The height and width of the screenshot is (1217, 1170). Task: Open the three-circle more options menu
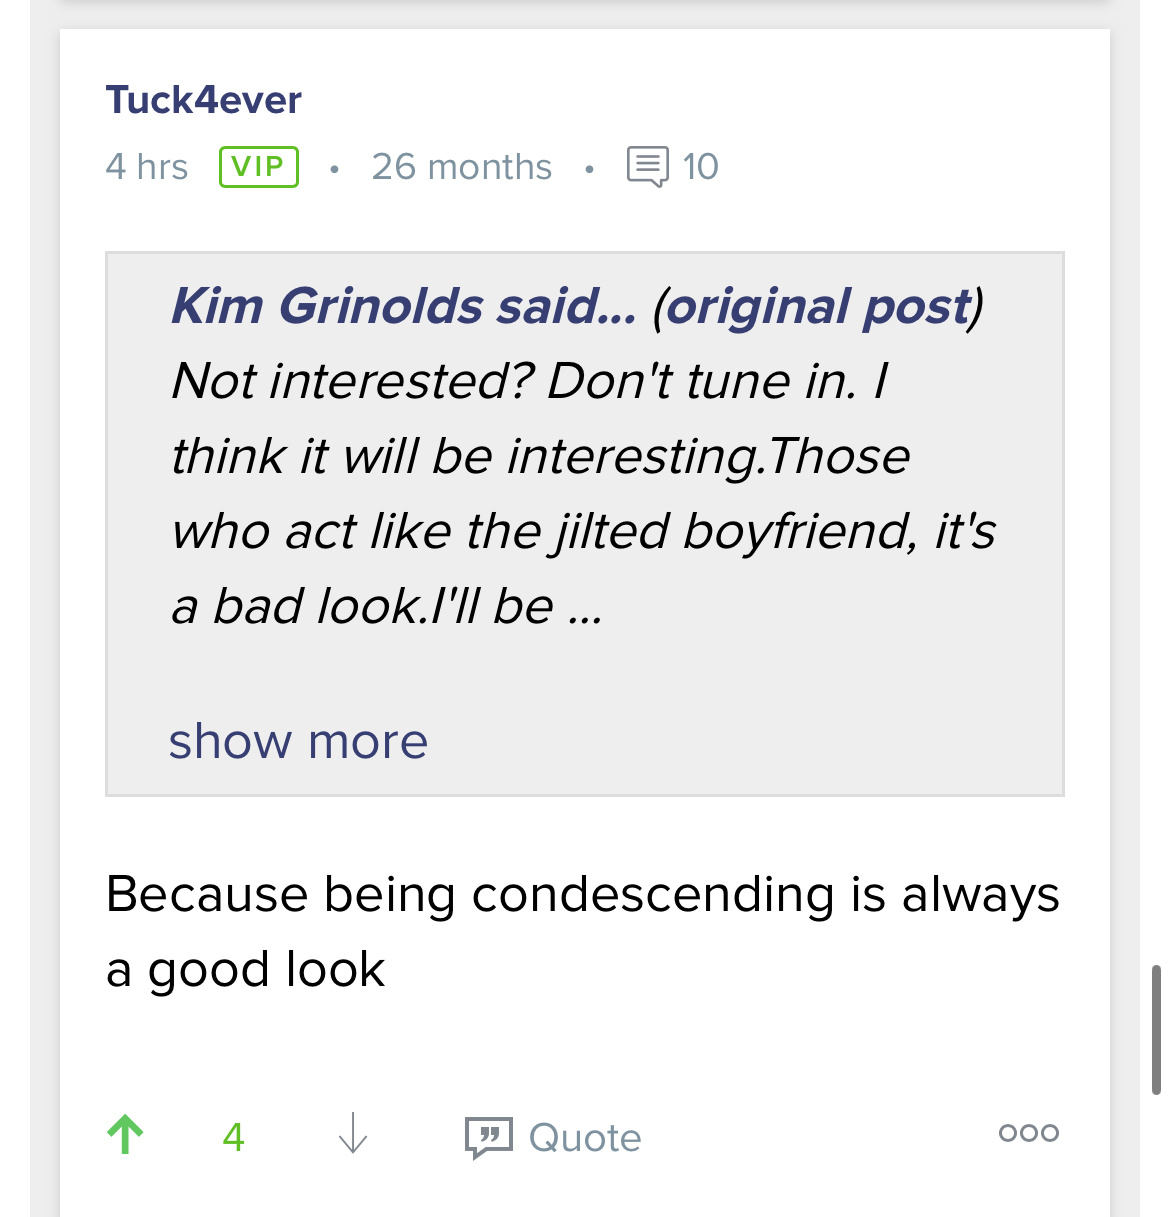click(x=1028, y=1133)
